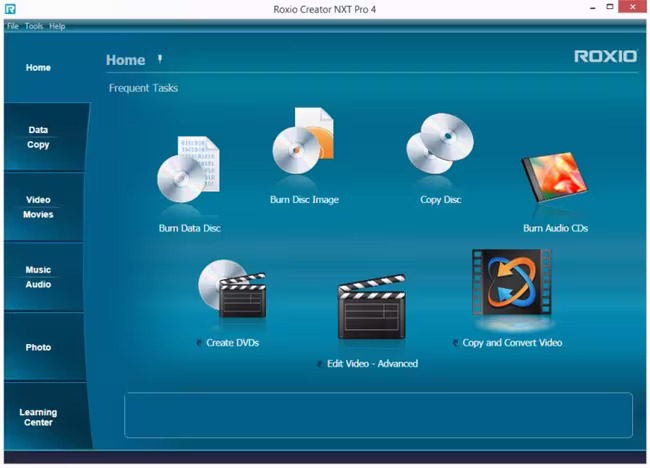The image size is (650, 468).
Task: Switch to the Video Movies tab
Action: [45, 207]
